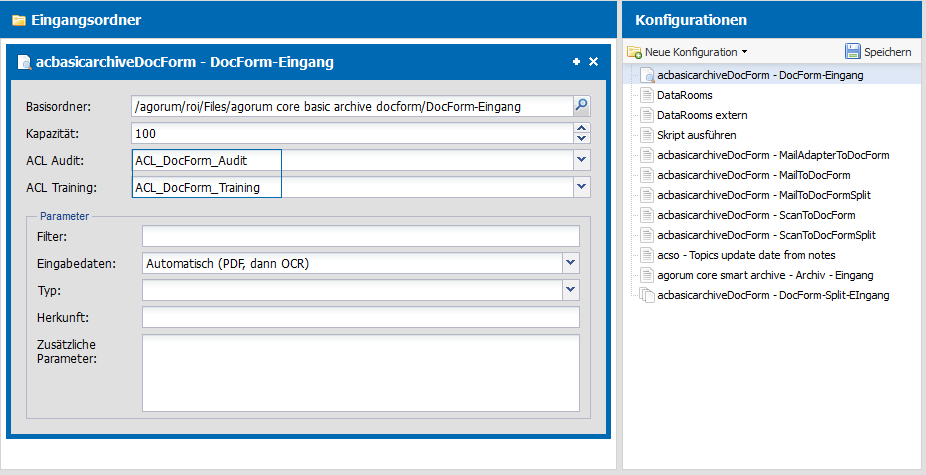Click the Basisordner search magnifier icon

[582, 106]
